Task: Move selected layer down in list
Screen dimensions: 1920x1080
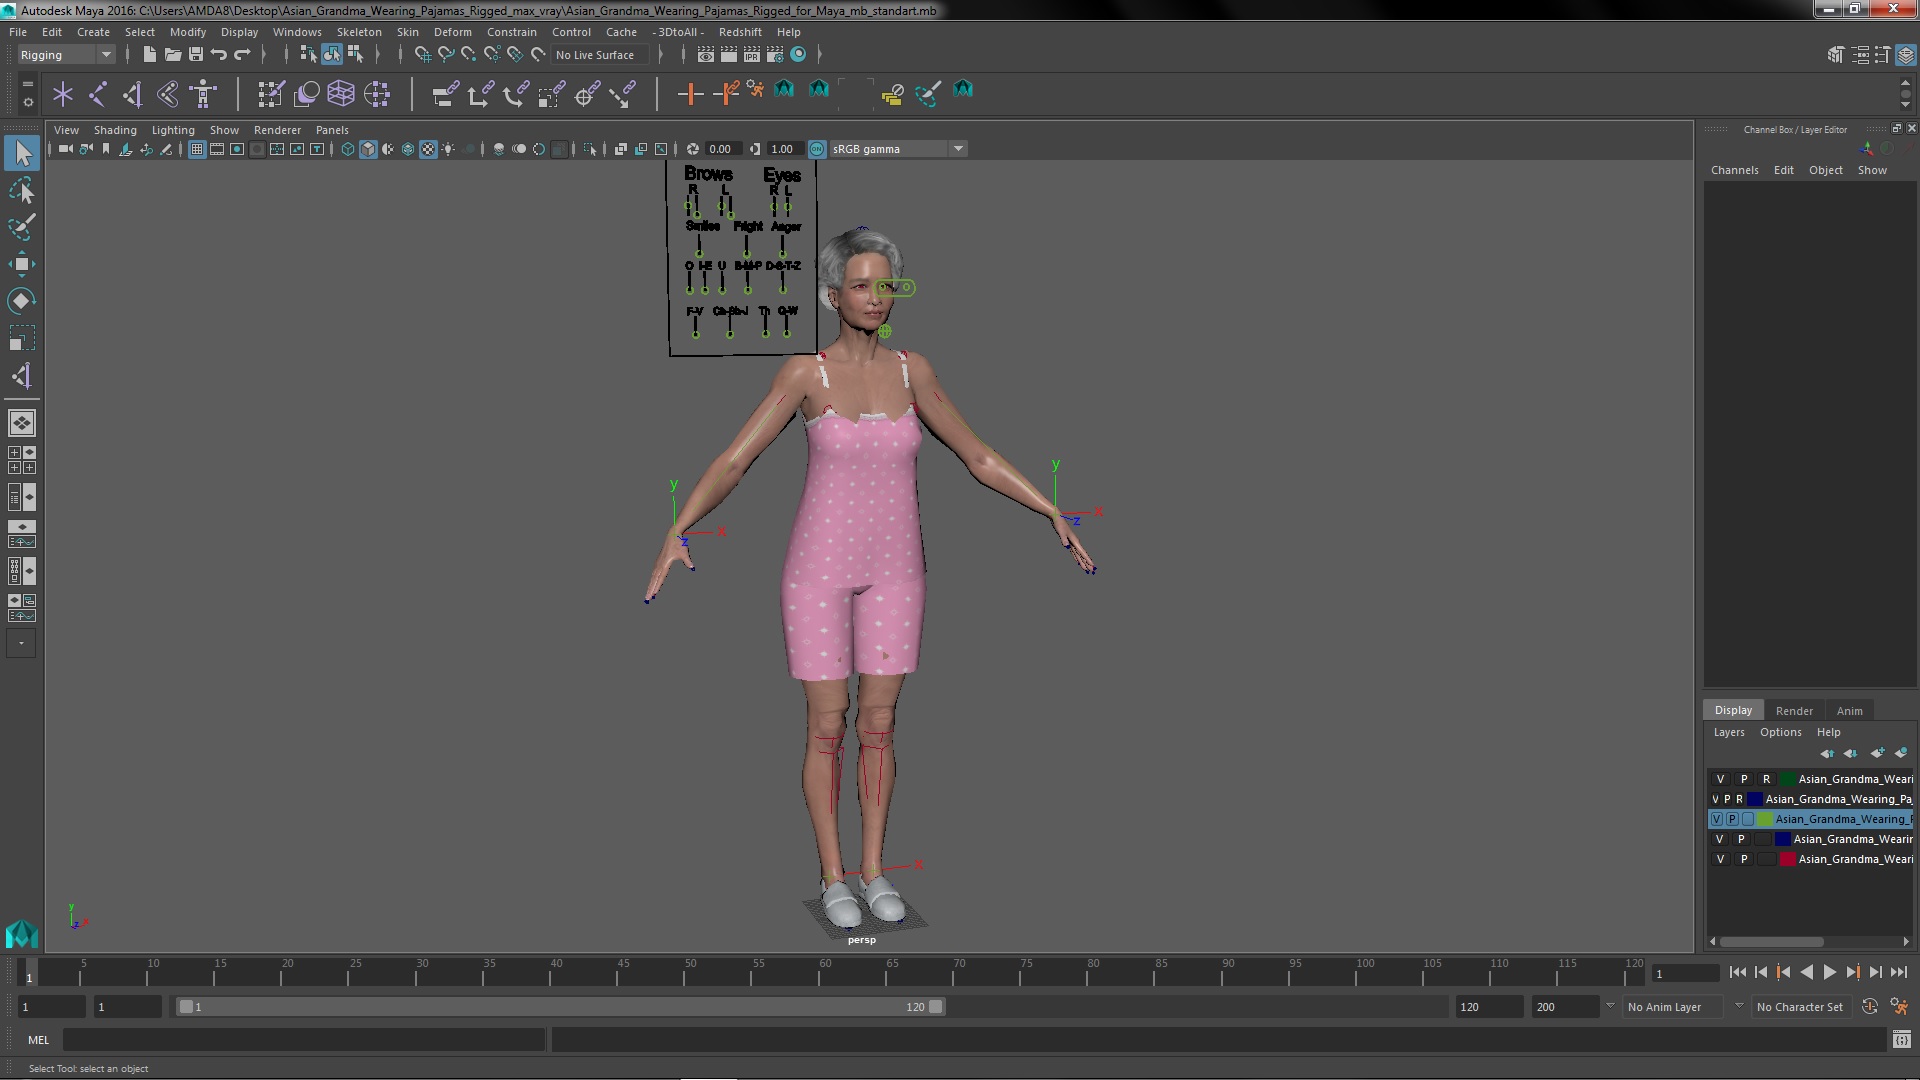Action: coord(1851,753)
